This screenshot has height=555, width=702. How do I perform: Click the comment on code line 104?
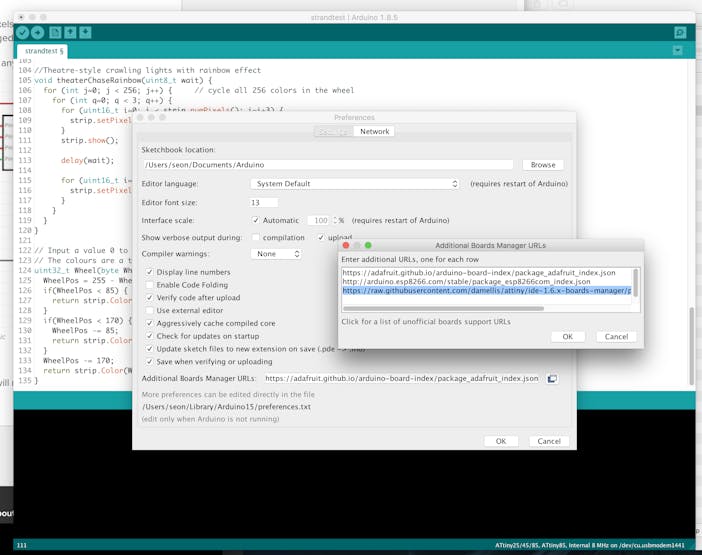(147, 70)
